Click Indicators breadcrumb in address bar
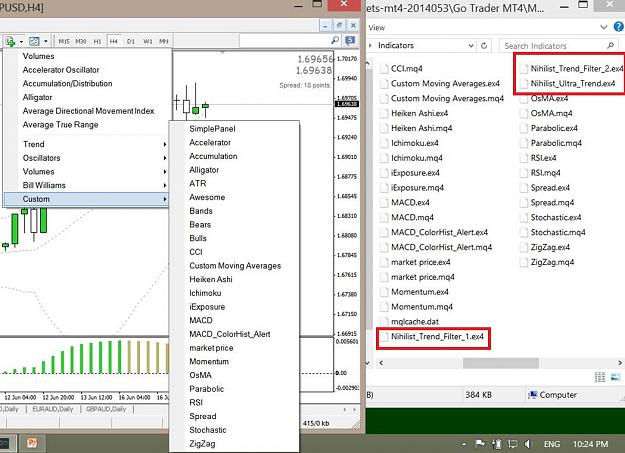 point(396,45)
